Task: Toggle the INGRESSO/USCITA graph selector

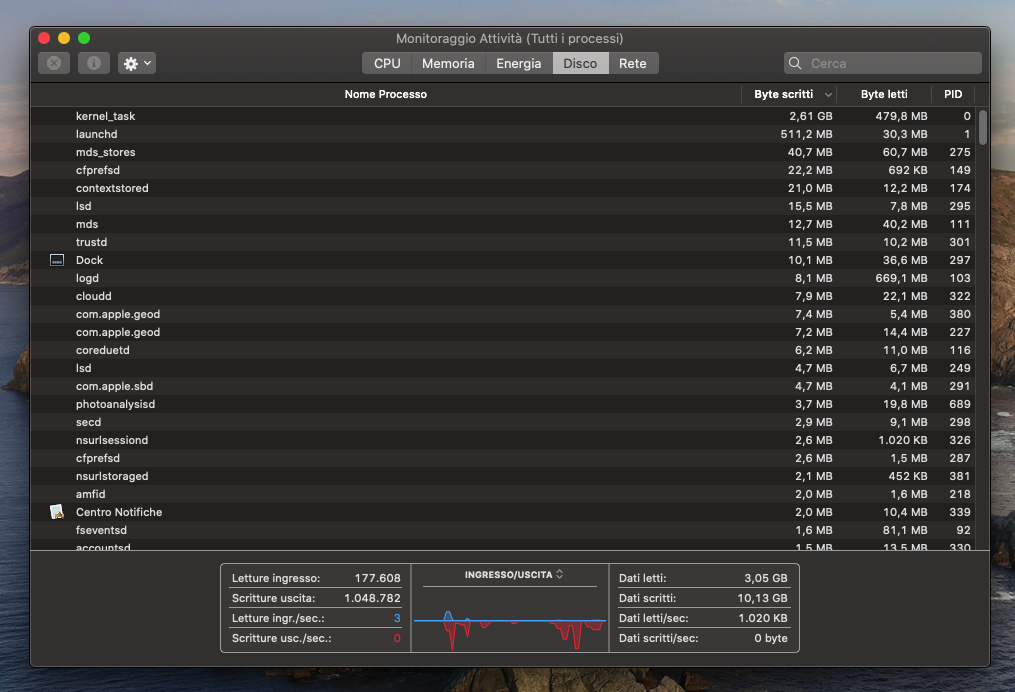Action: point(513,575)
